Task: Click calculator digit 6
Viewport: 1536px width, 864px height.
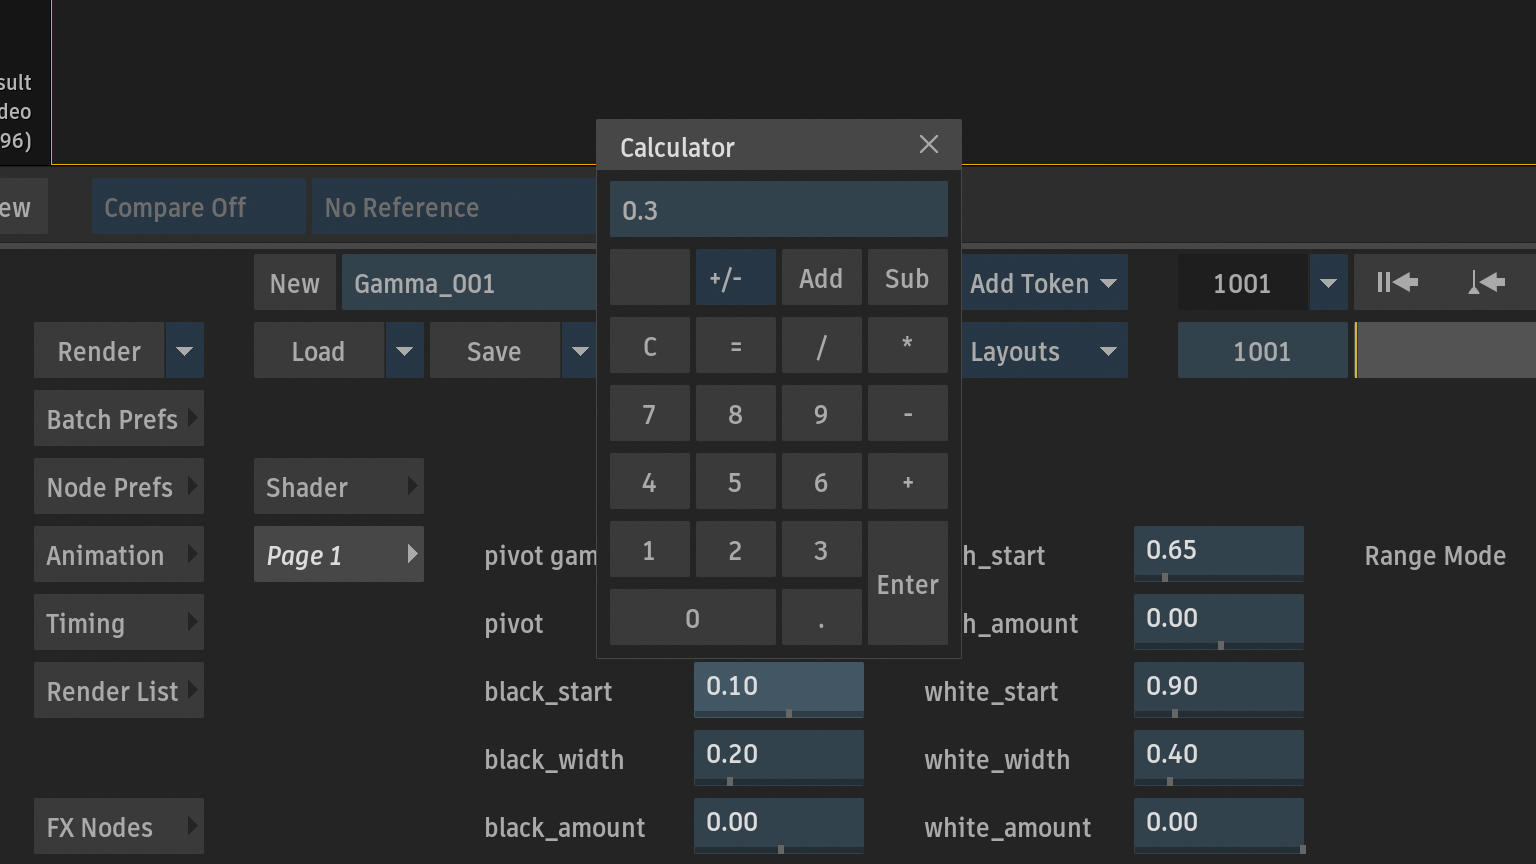Action: pos(822,481)
